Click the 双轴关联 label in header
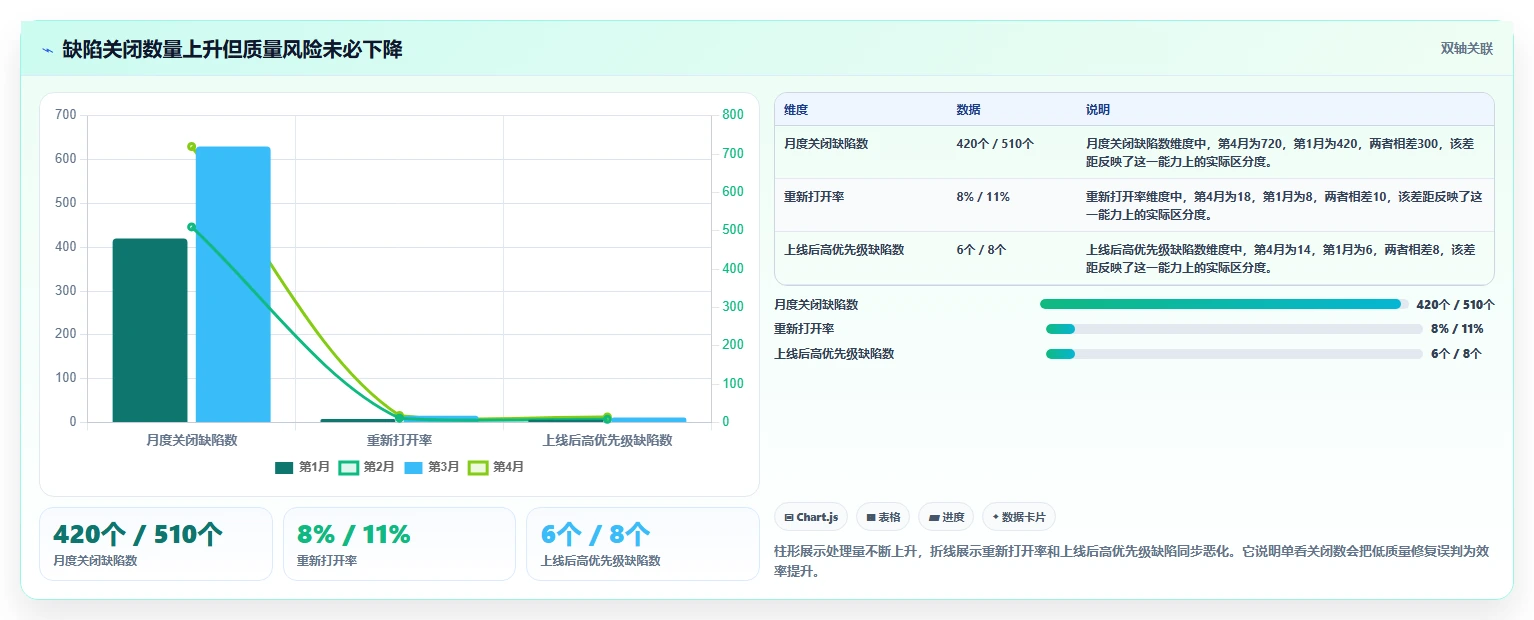1534x620 pixels. 1467,49
